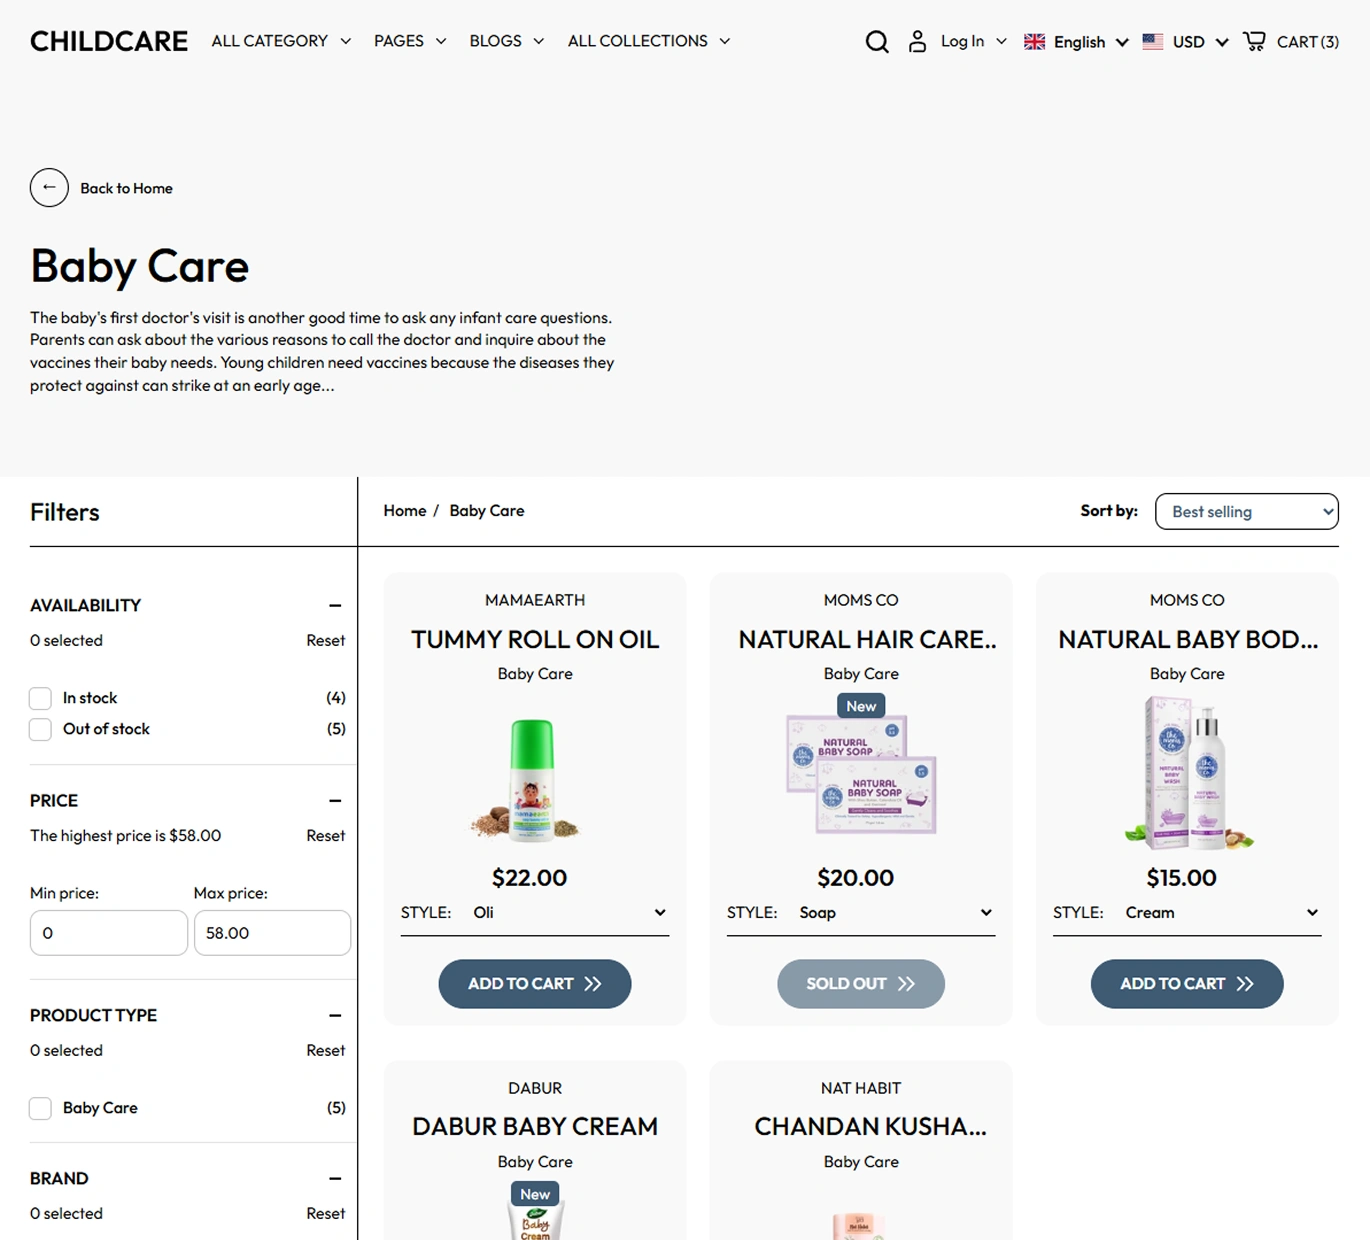This screenshot has height=1240, width=1370.
Task: Click the NAT HABIT brand label
Action: pos(861,1088)
